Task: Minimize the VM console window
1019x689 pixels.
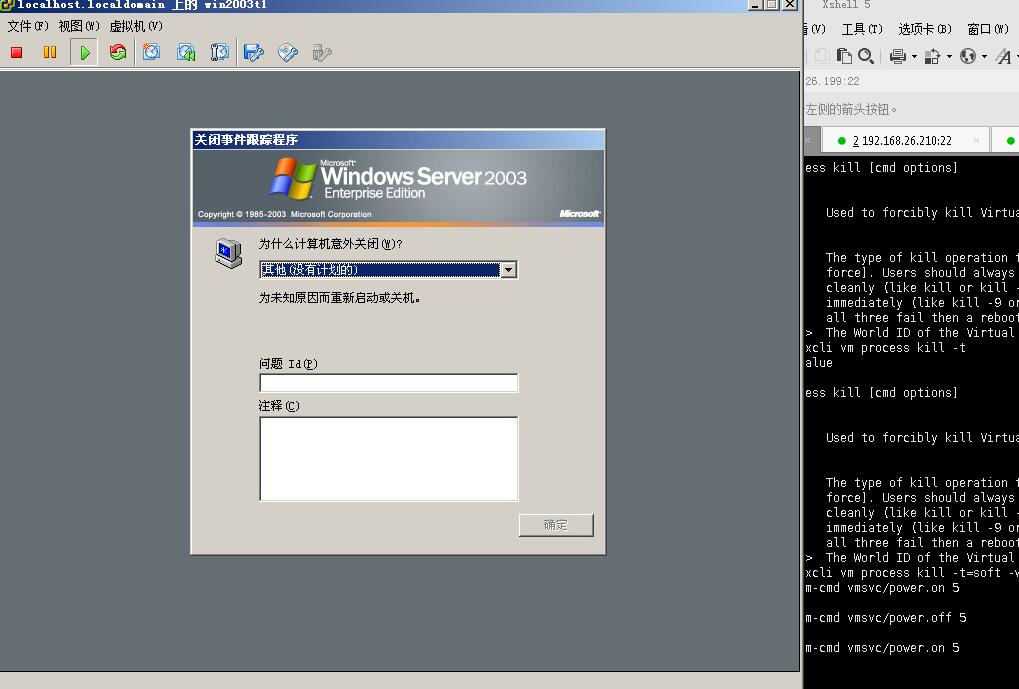Action: pyautogui.click(x=755, y=5)
